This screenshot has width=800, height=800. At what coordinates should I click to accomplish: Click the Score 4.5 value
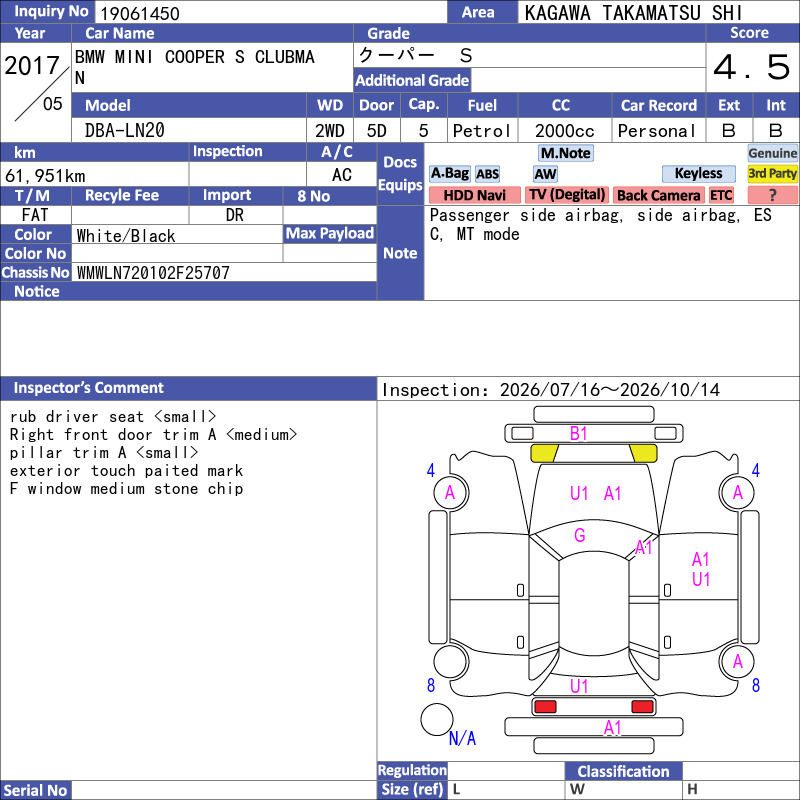(x=752, y=67)
